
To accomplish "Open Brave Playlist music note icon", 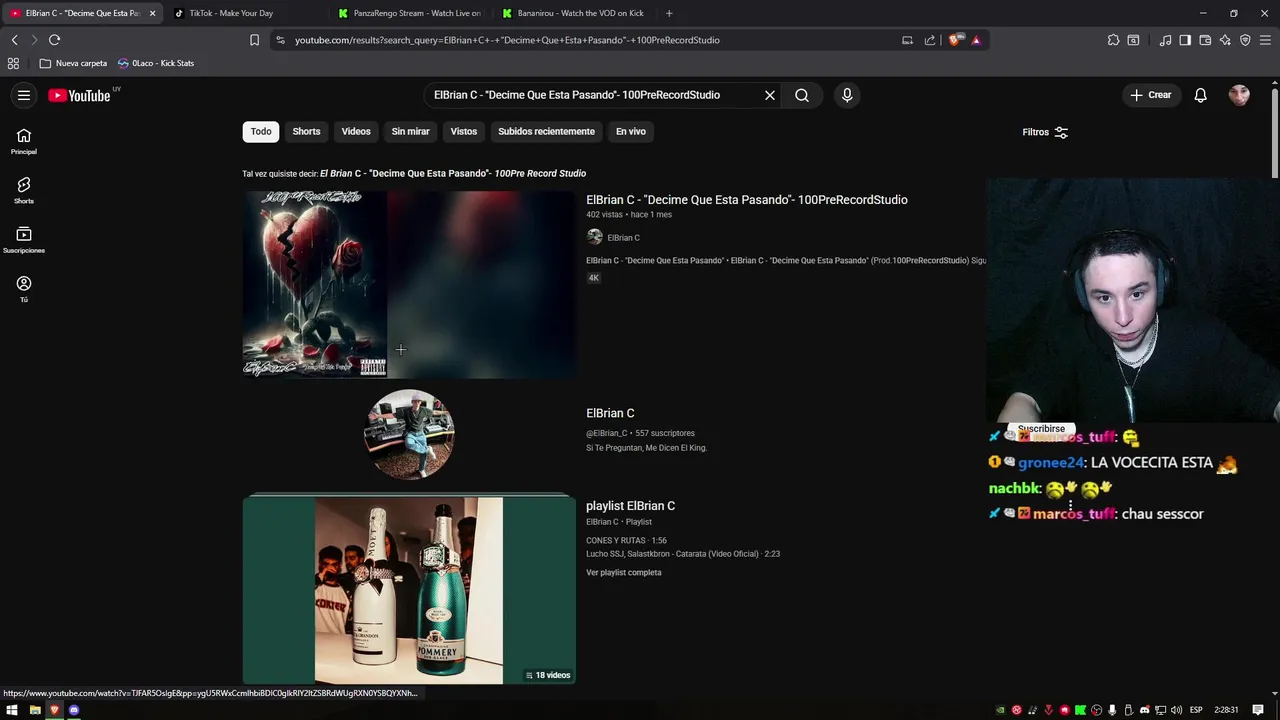I will click(x=1165, y=40).
